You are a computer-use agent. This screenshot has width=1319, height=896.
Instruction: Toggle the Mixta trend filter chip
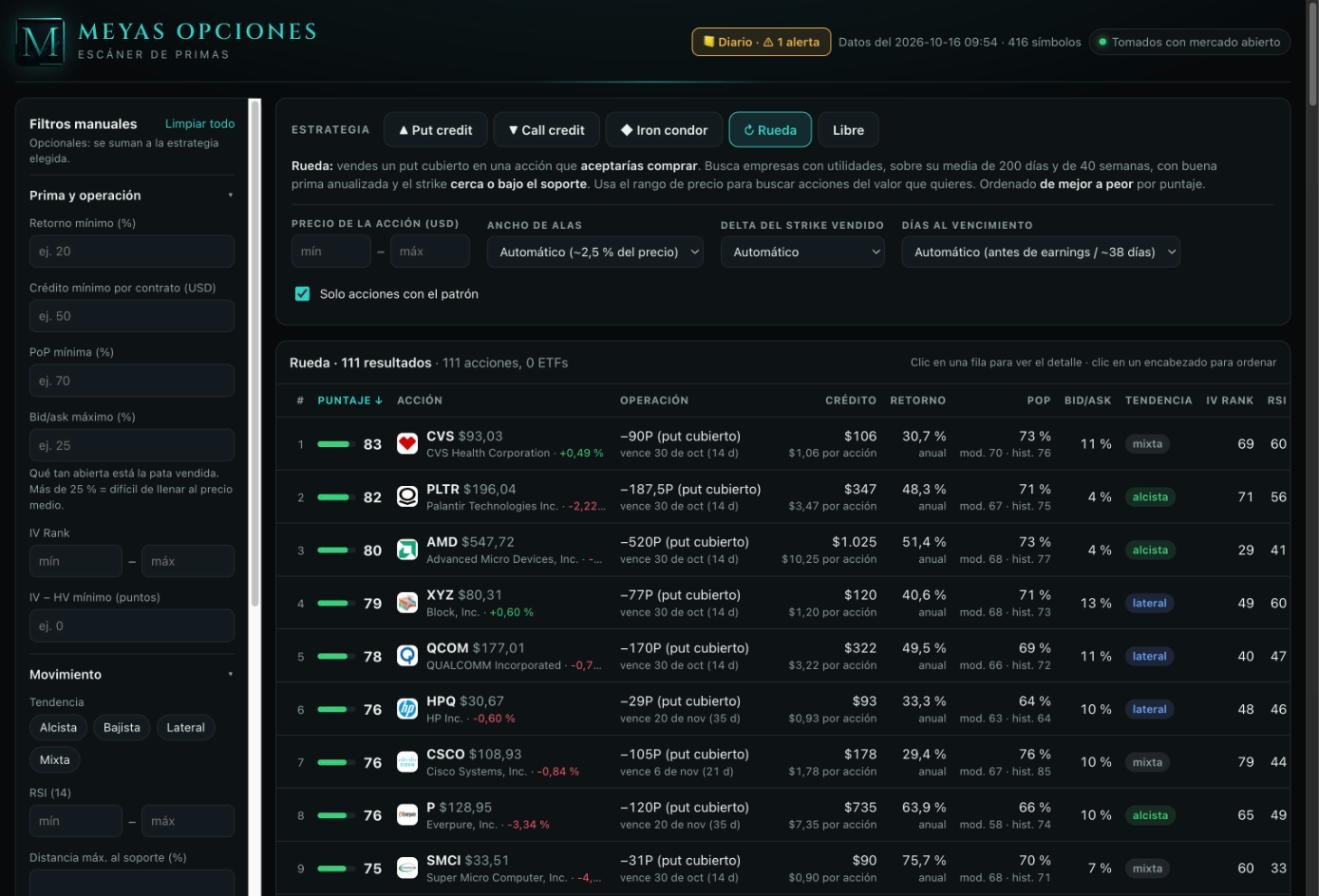[55, 760]
